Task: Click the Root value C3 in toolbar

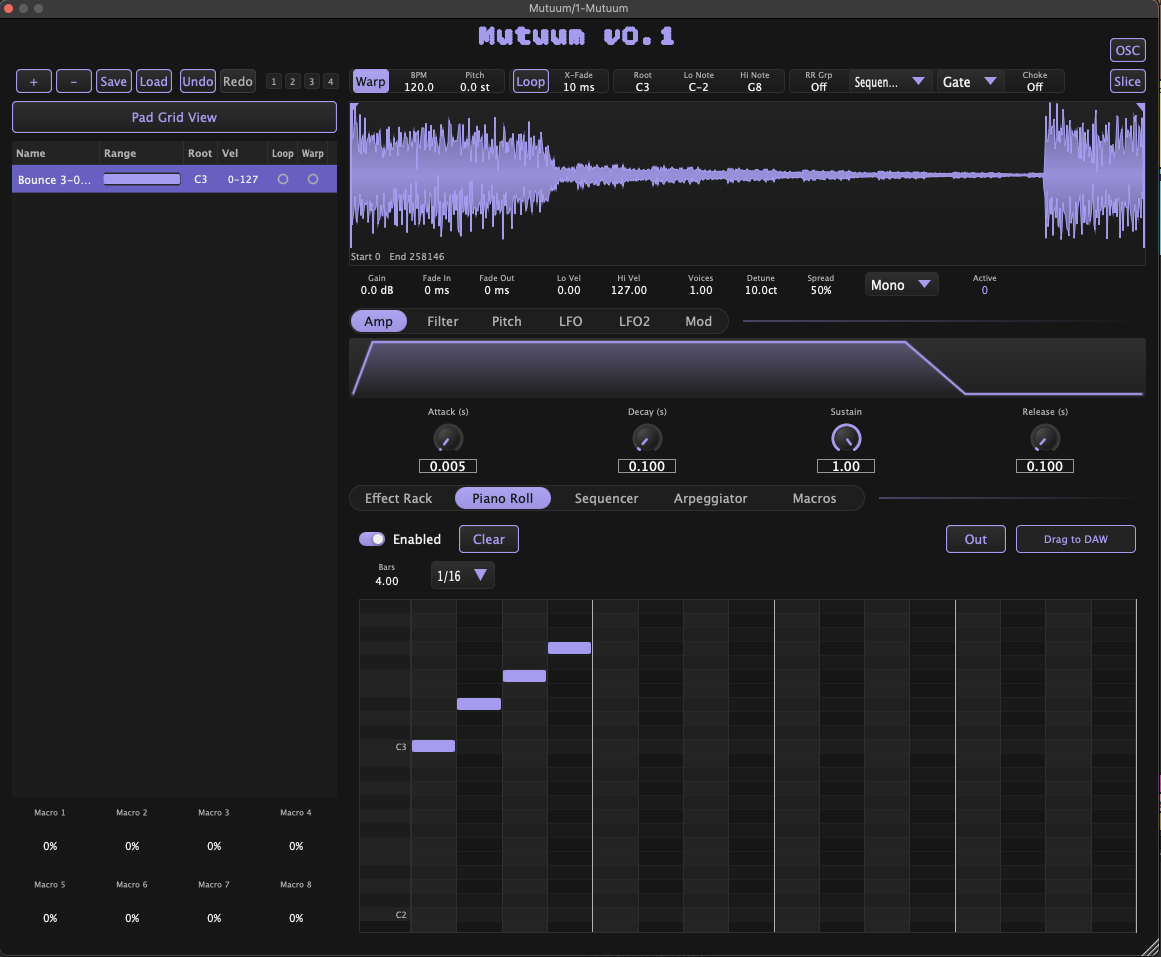Action: tap(643, 87)
